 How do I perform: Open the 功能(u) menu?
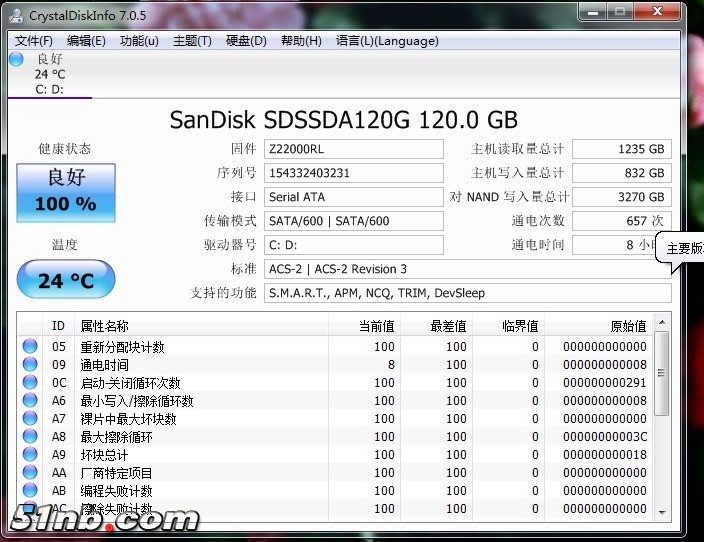point(139,41)
